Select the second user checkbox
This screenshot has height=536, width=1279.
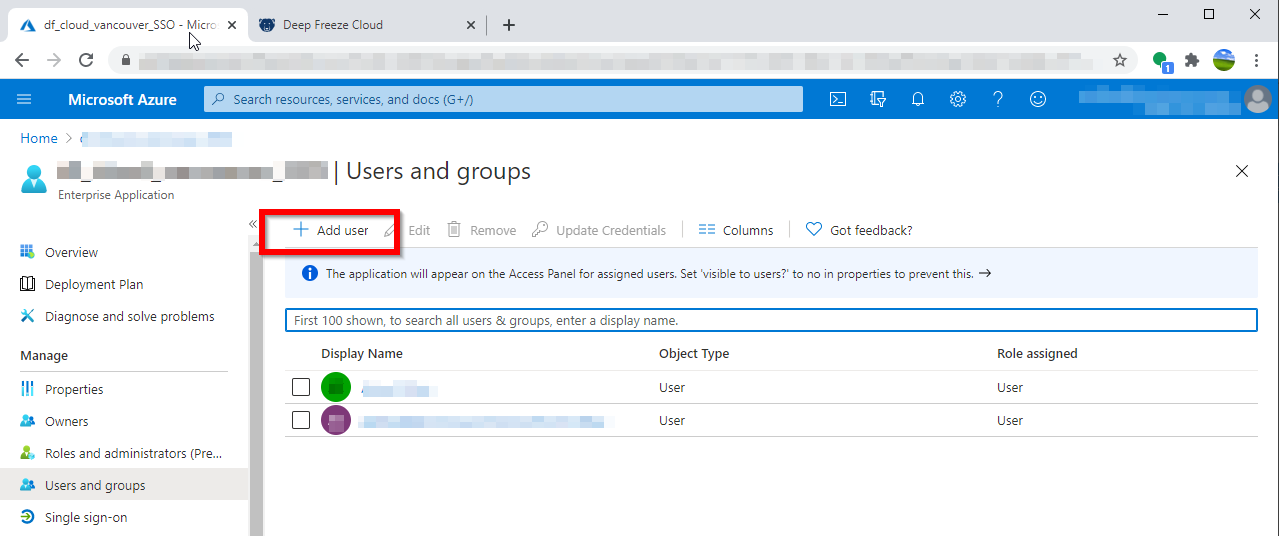(x=301, y=420)
